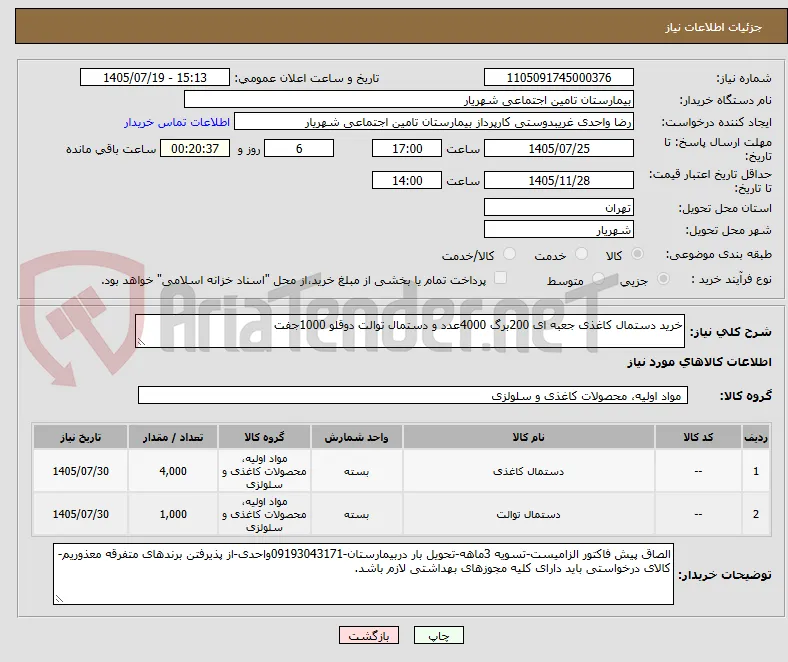Viewport: 788px width, 662px height.
Task: Click the اطلاعات کالاهای مورد نیاز section heading
Action: 699,362
